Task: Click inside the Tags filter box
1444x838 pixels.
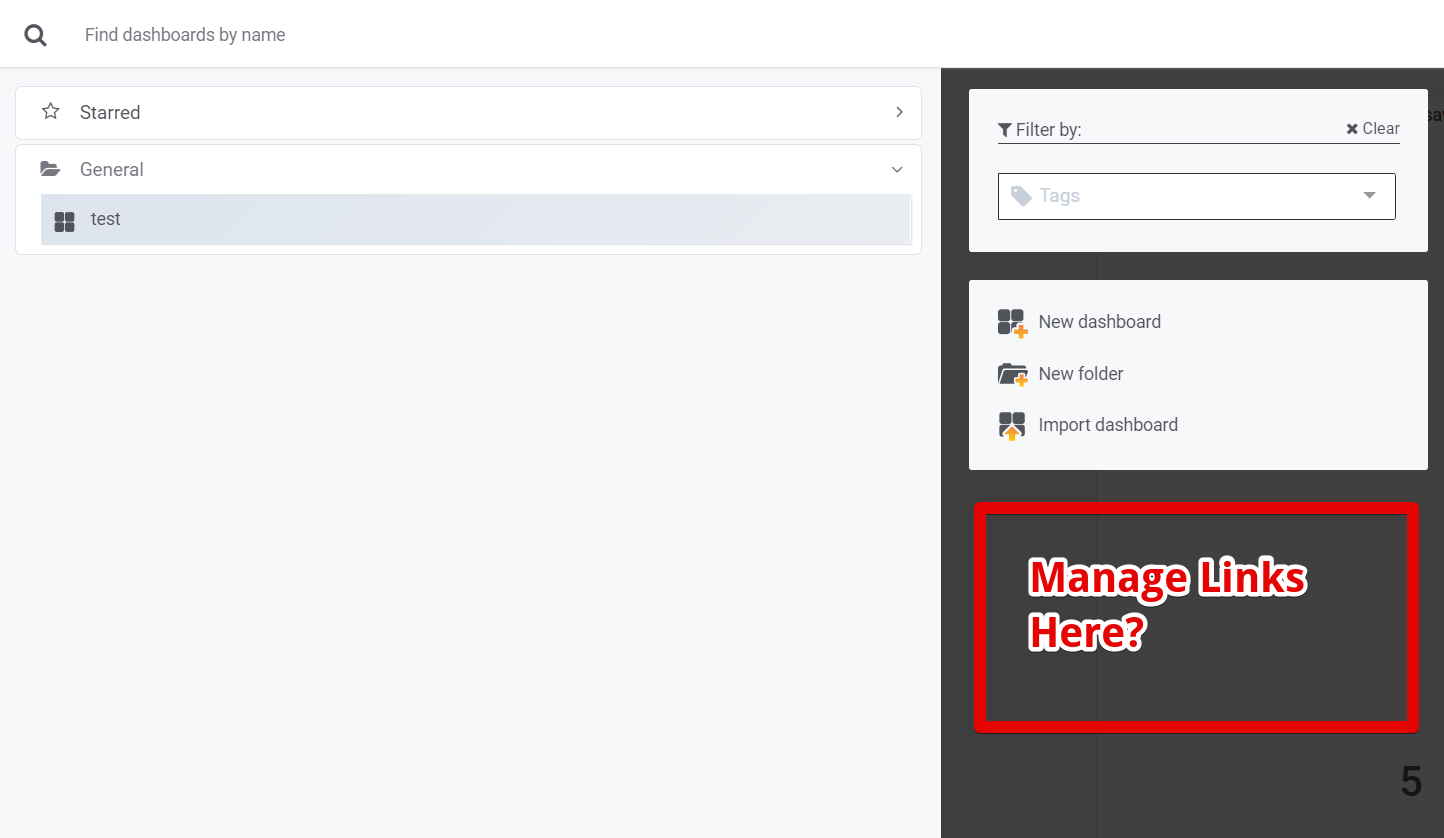Action: click(x=1196, y=196)
